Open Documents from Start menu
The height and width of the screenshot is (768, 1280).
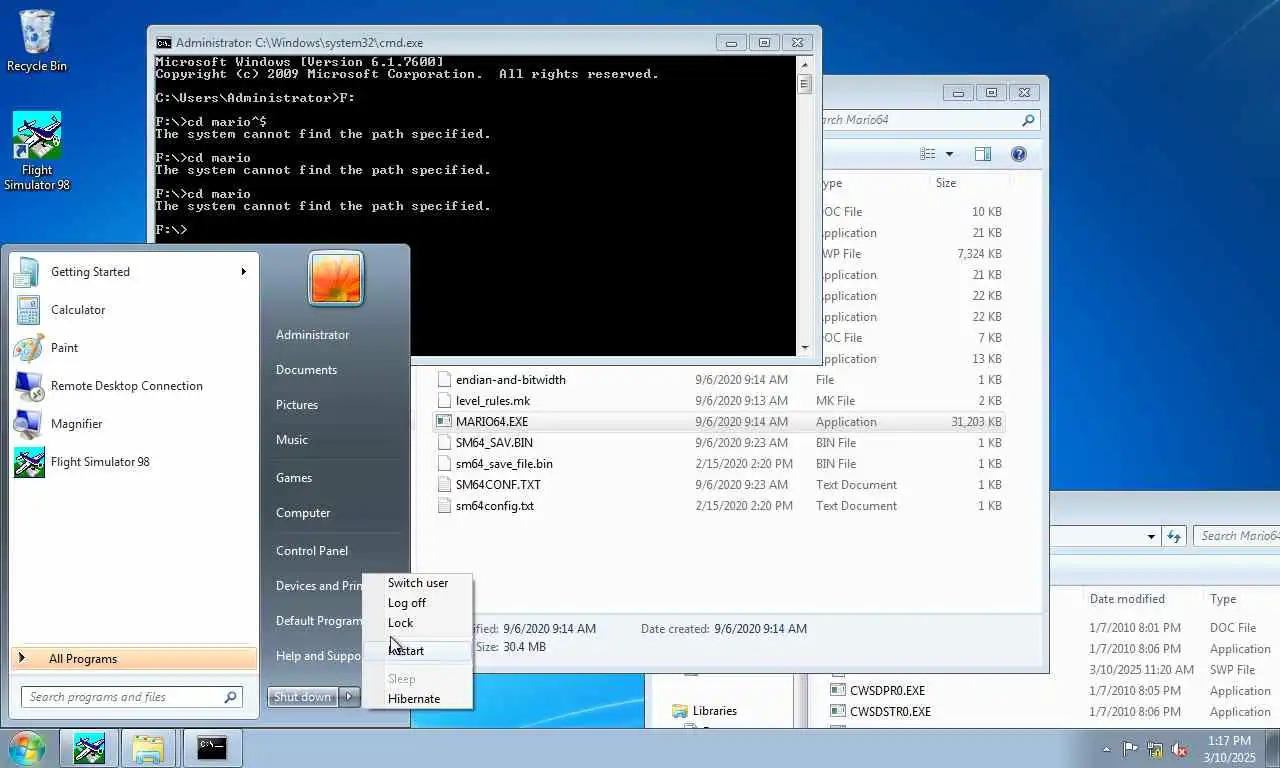[307, 370]
